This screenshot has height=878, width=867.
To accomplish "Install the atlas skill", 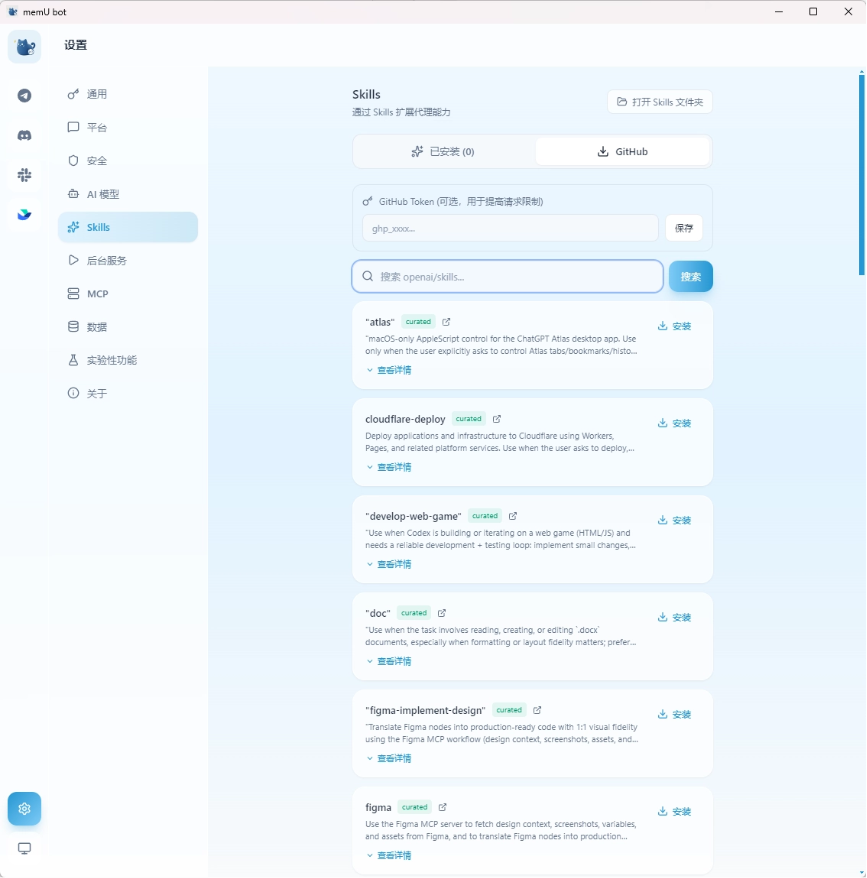I will click(674, 326).
